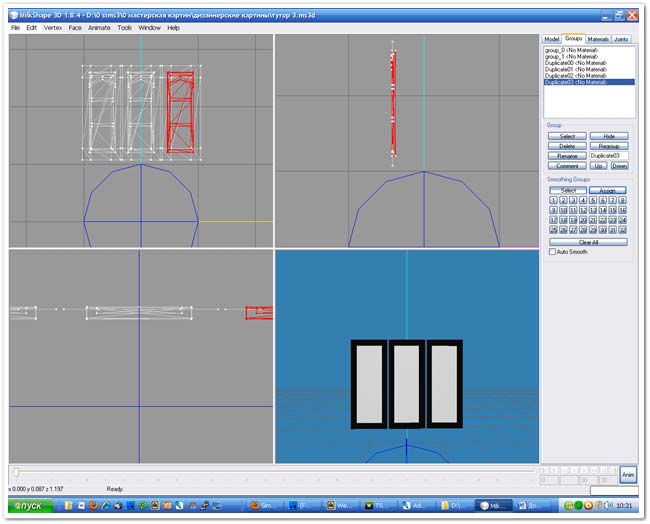The width and height of the screenshot is (650, 524).
Task: Toggle the Anim mode button
Action: [x=627, y=475]
